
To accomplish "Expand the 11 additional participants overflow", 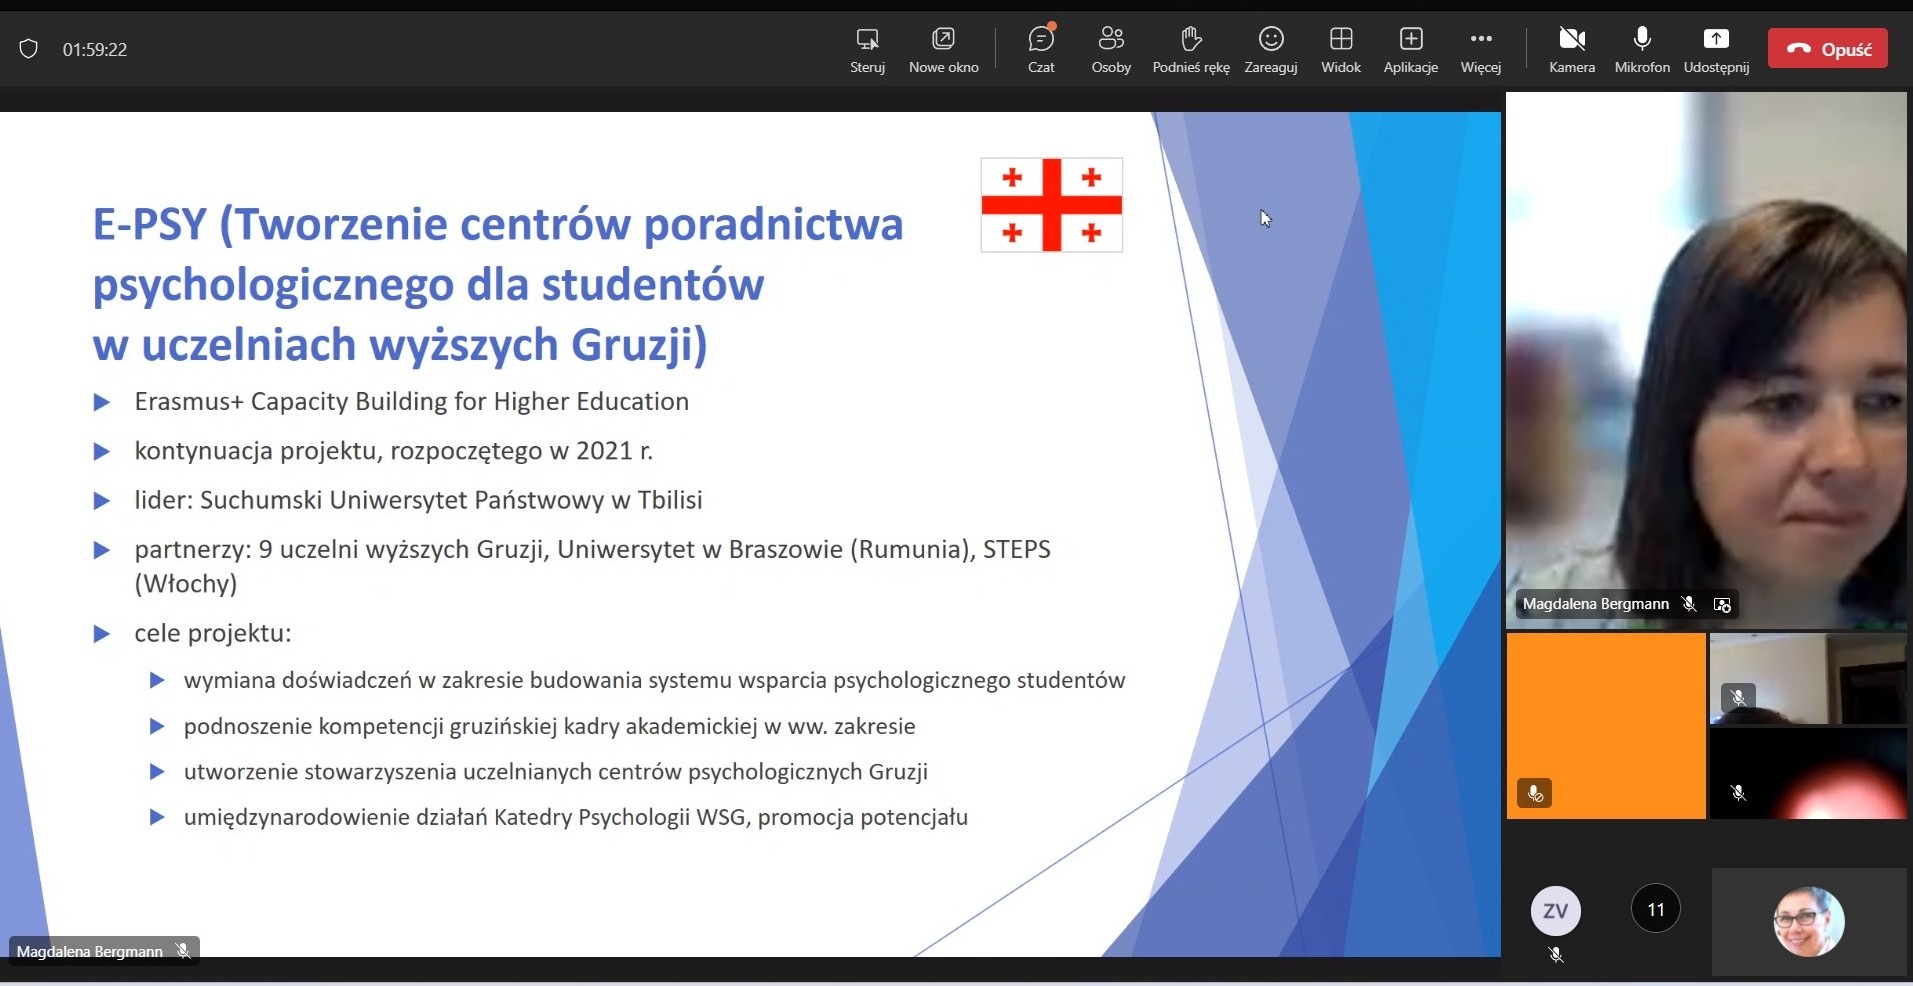I will tap(1655, 909).
